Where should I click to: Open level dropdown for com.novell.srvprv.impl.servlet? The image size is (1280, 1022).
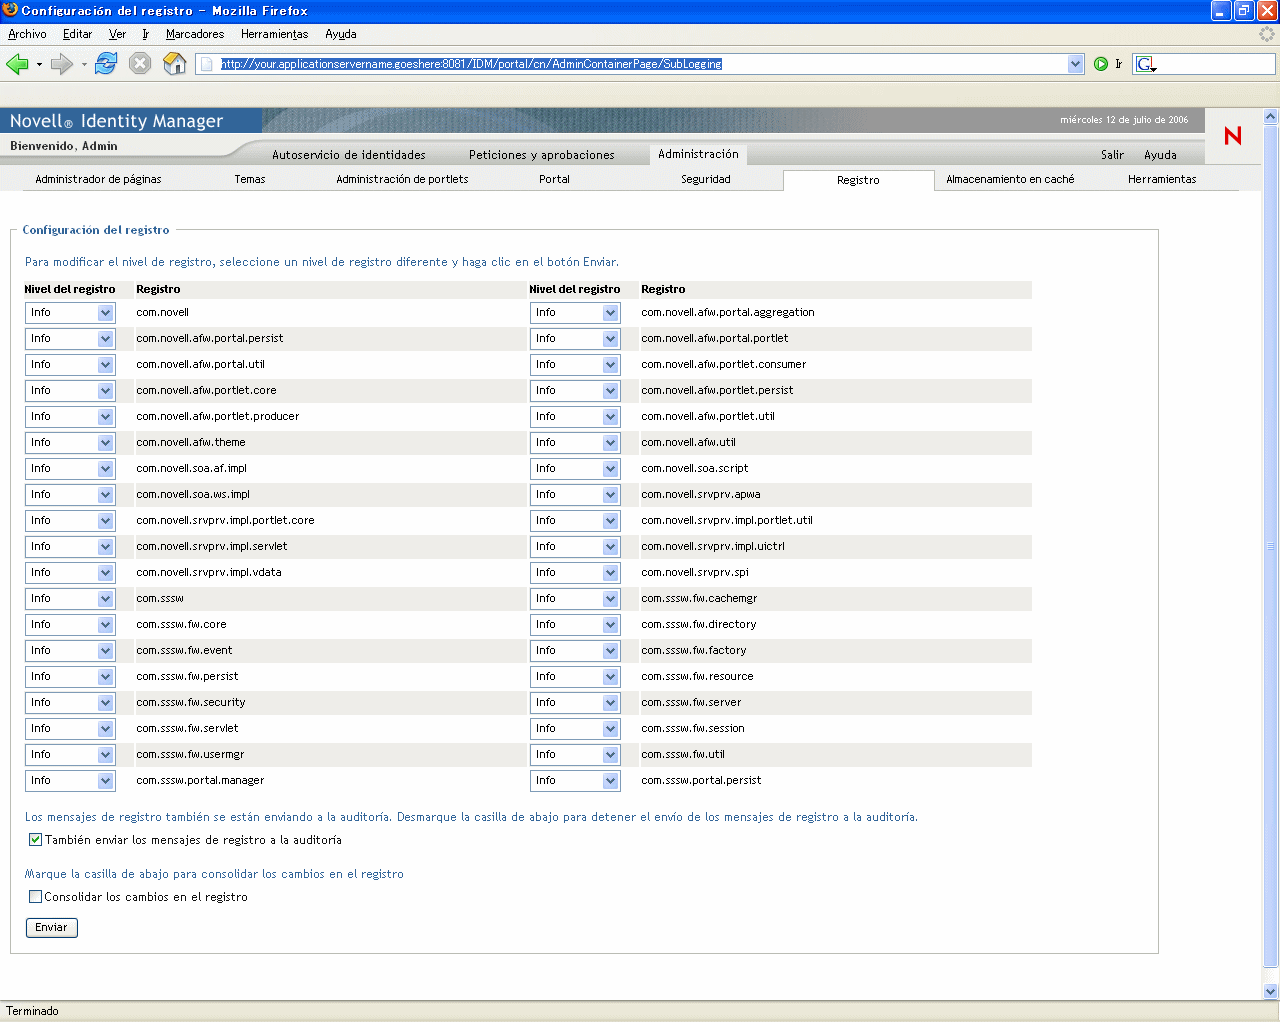(x=70, y=547)
